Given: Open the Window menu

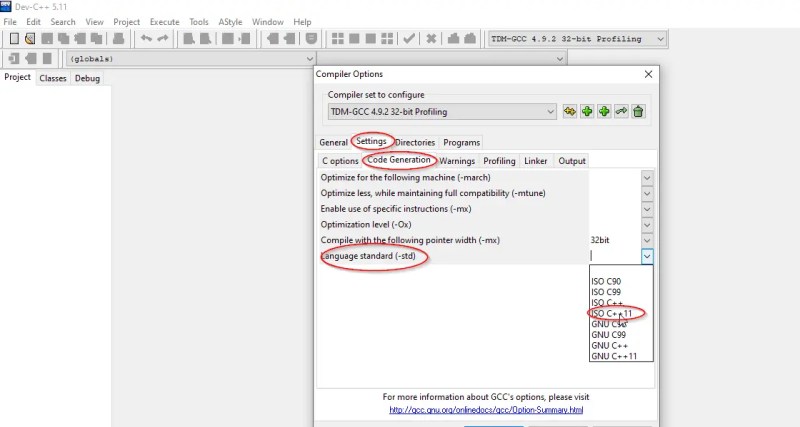Looking at the screenshot, I should coord(267,22).
